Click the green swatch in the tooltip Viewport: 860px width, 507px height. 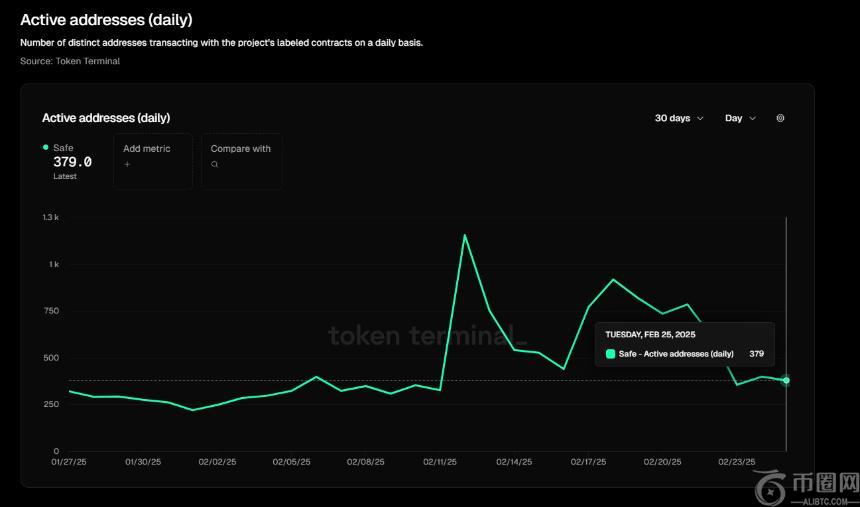[610, 354]
